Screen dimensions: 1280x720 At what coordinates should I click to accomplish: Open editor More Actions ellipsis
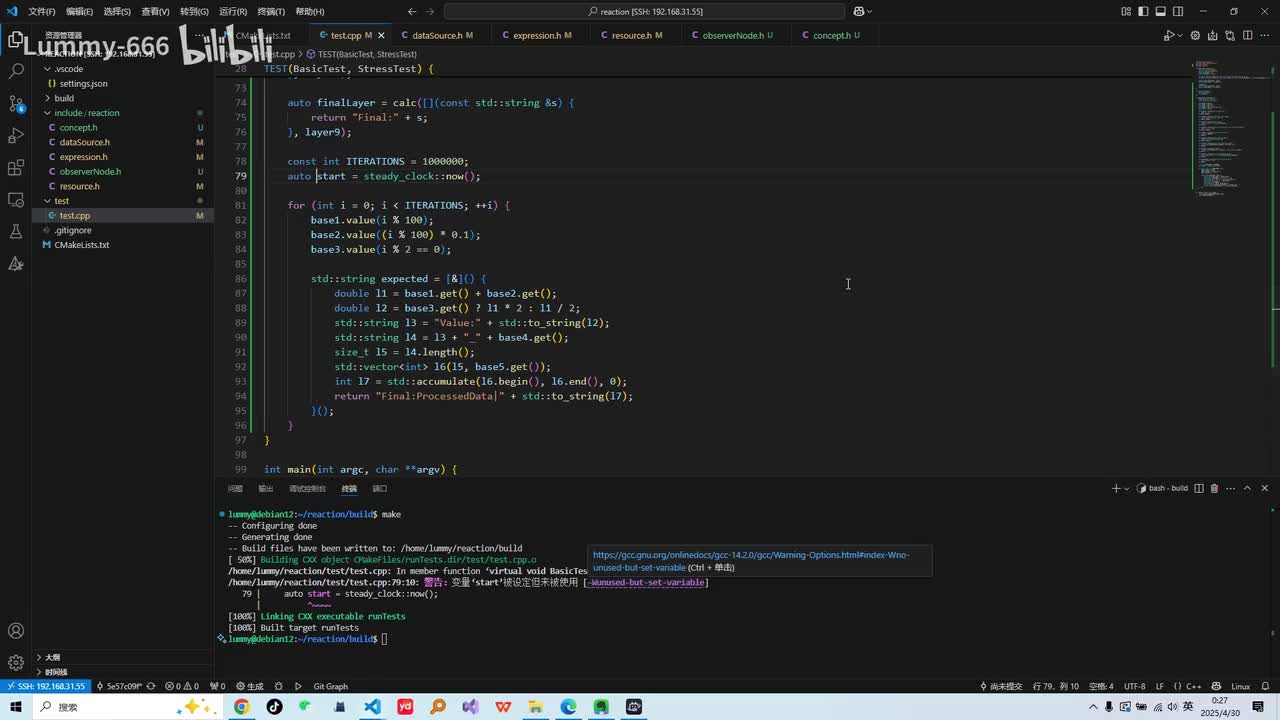tap(1264, 35)
